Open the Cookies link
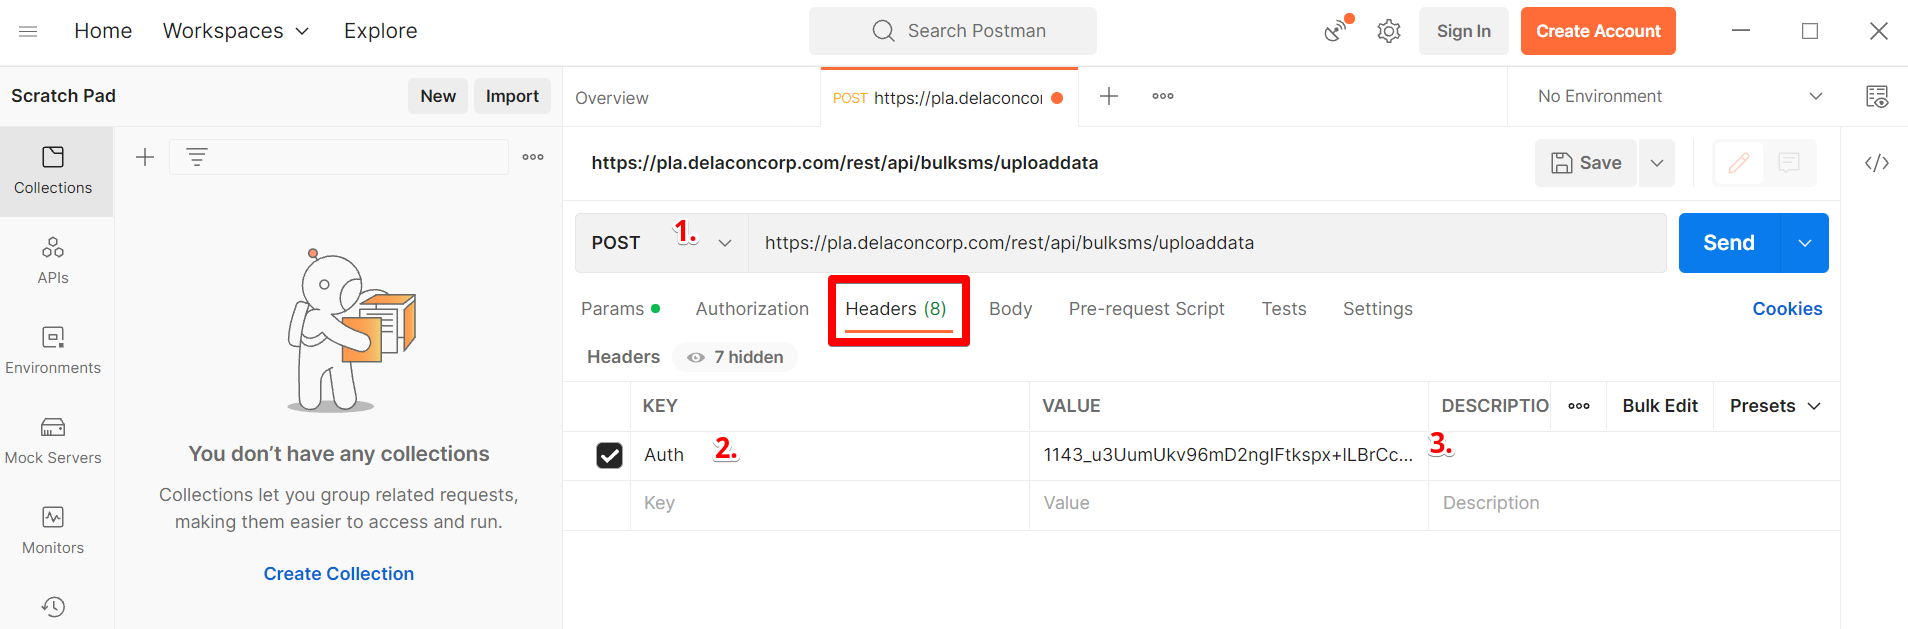This screenshot has height=629, width=1908. coord(1787,309)
